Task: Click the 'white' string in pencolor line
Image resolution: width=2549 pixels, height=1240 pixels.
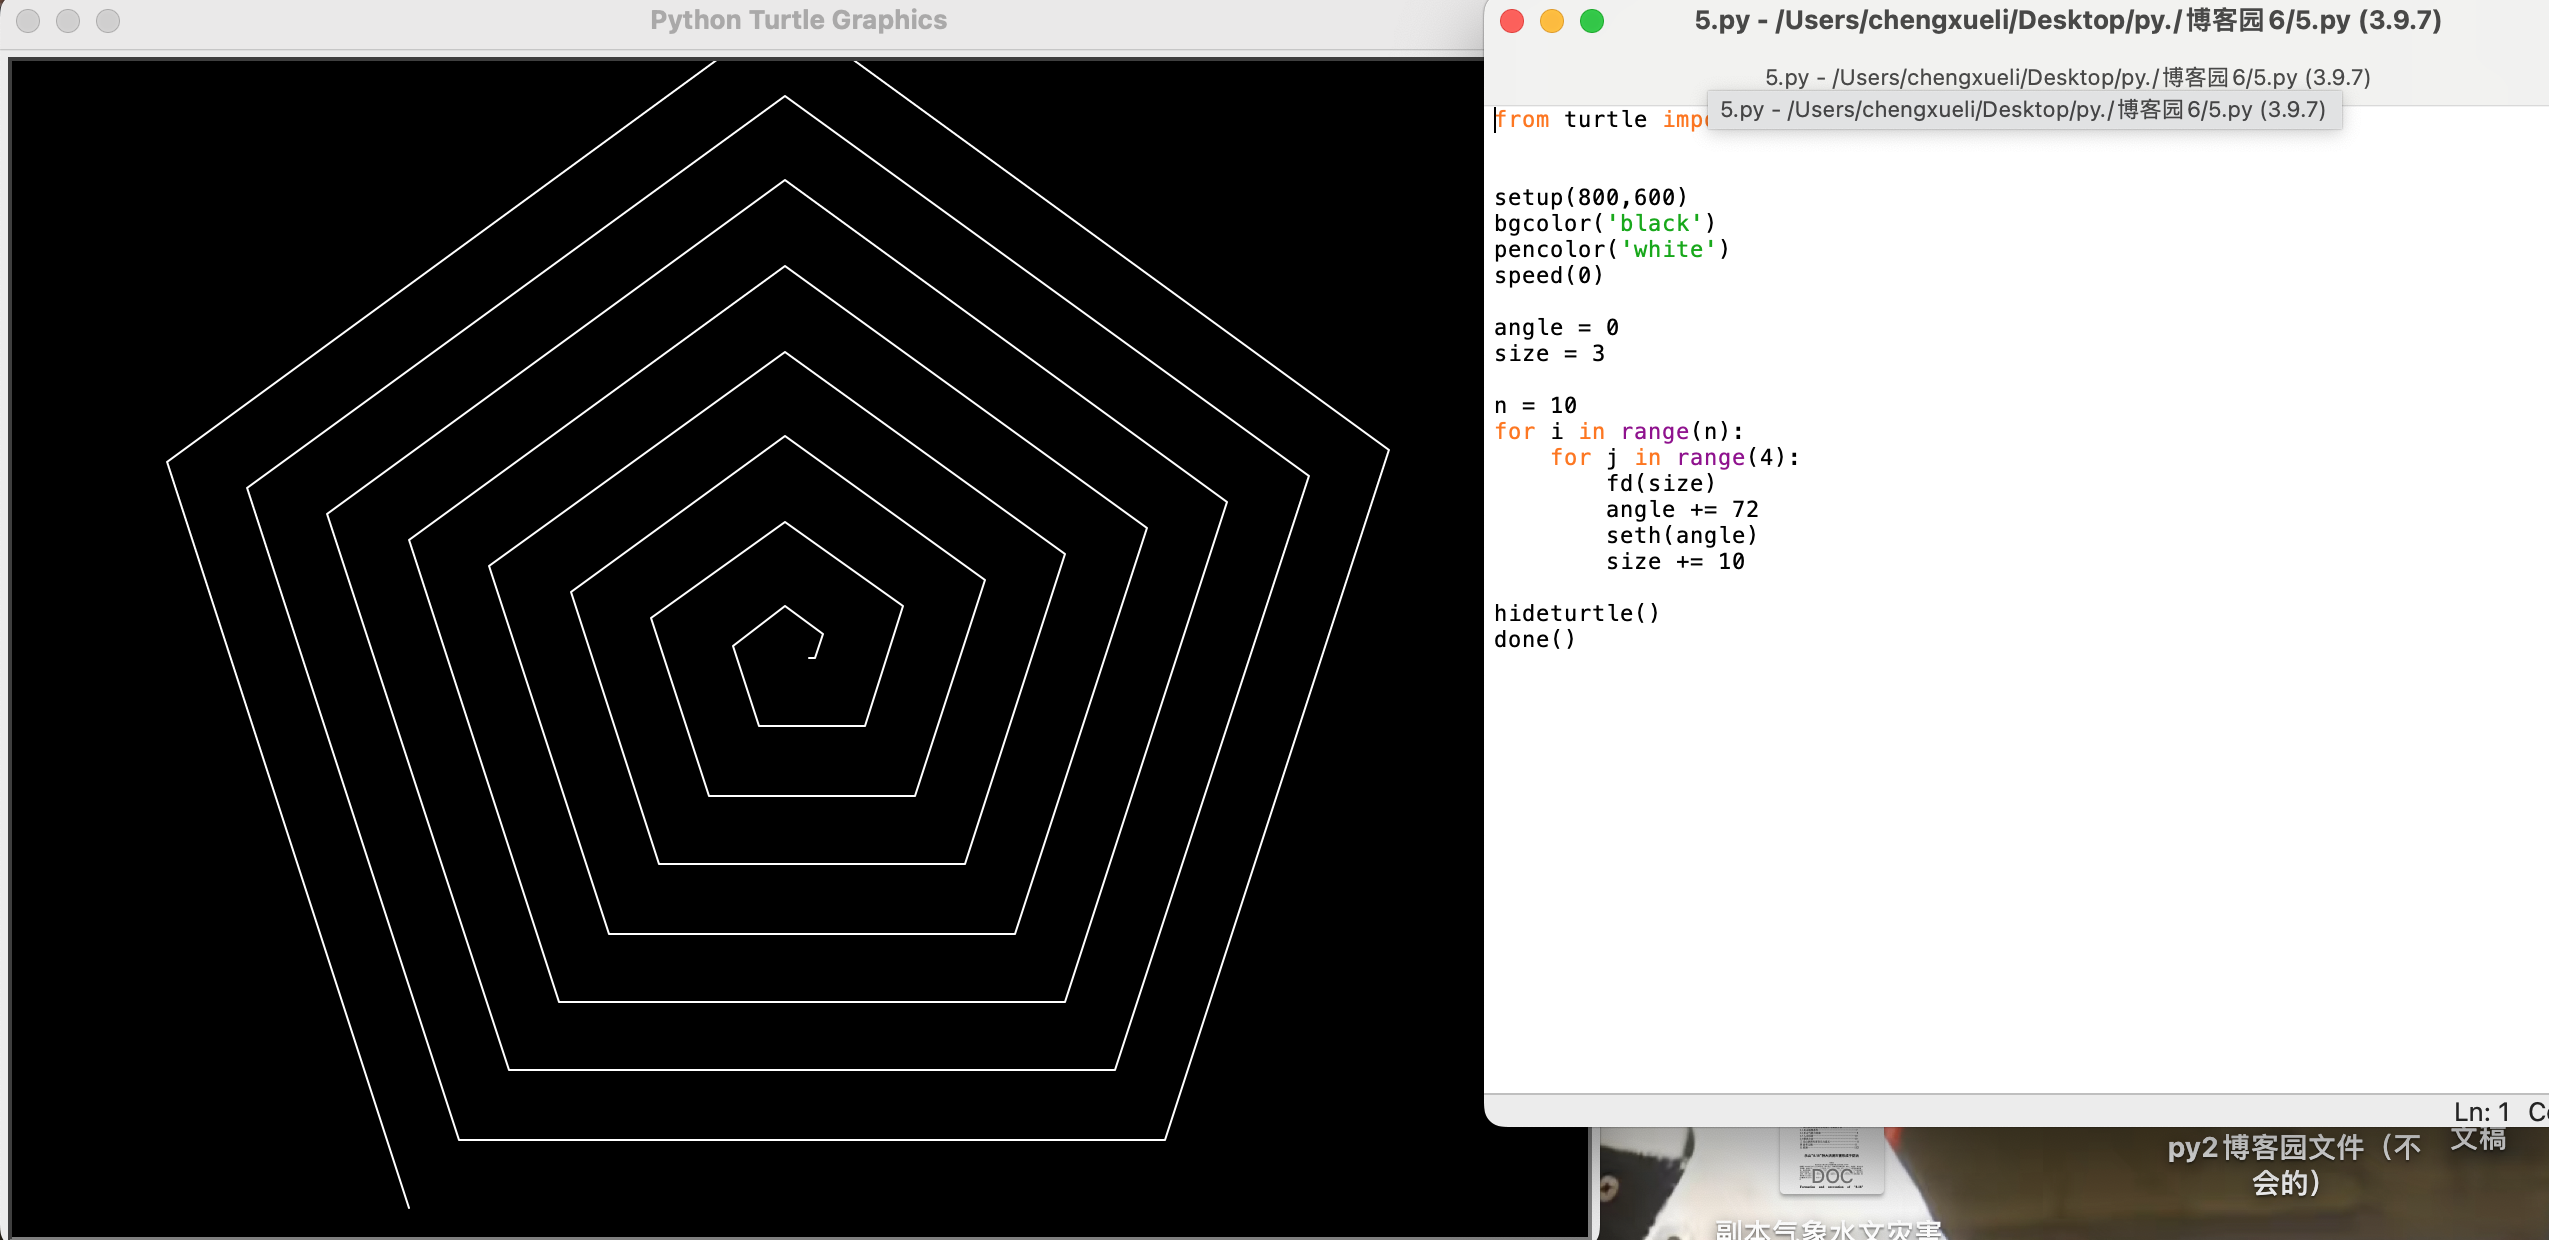Action: 1667,250
